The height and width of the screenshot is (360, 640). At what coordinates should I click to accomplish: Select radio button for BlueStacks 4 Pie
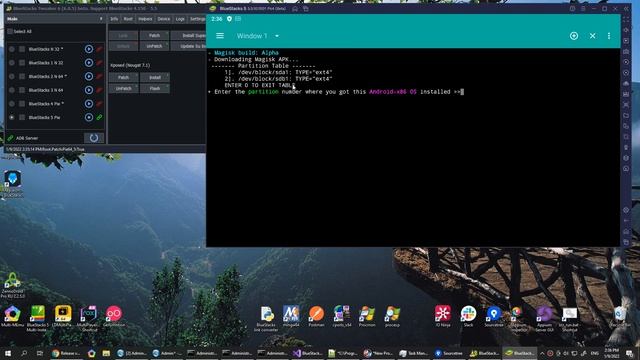point(11,104)
